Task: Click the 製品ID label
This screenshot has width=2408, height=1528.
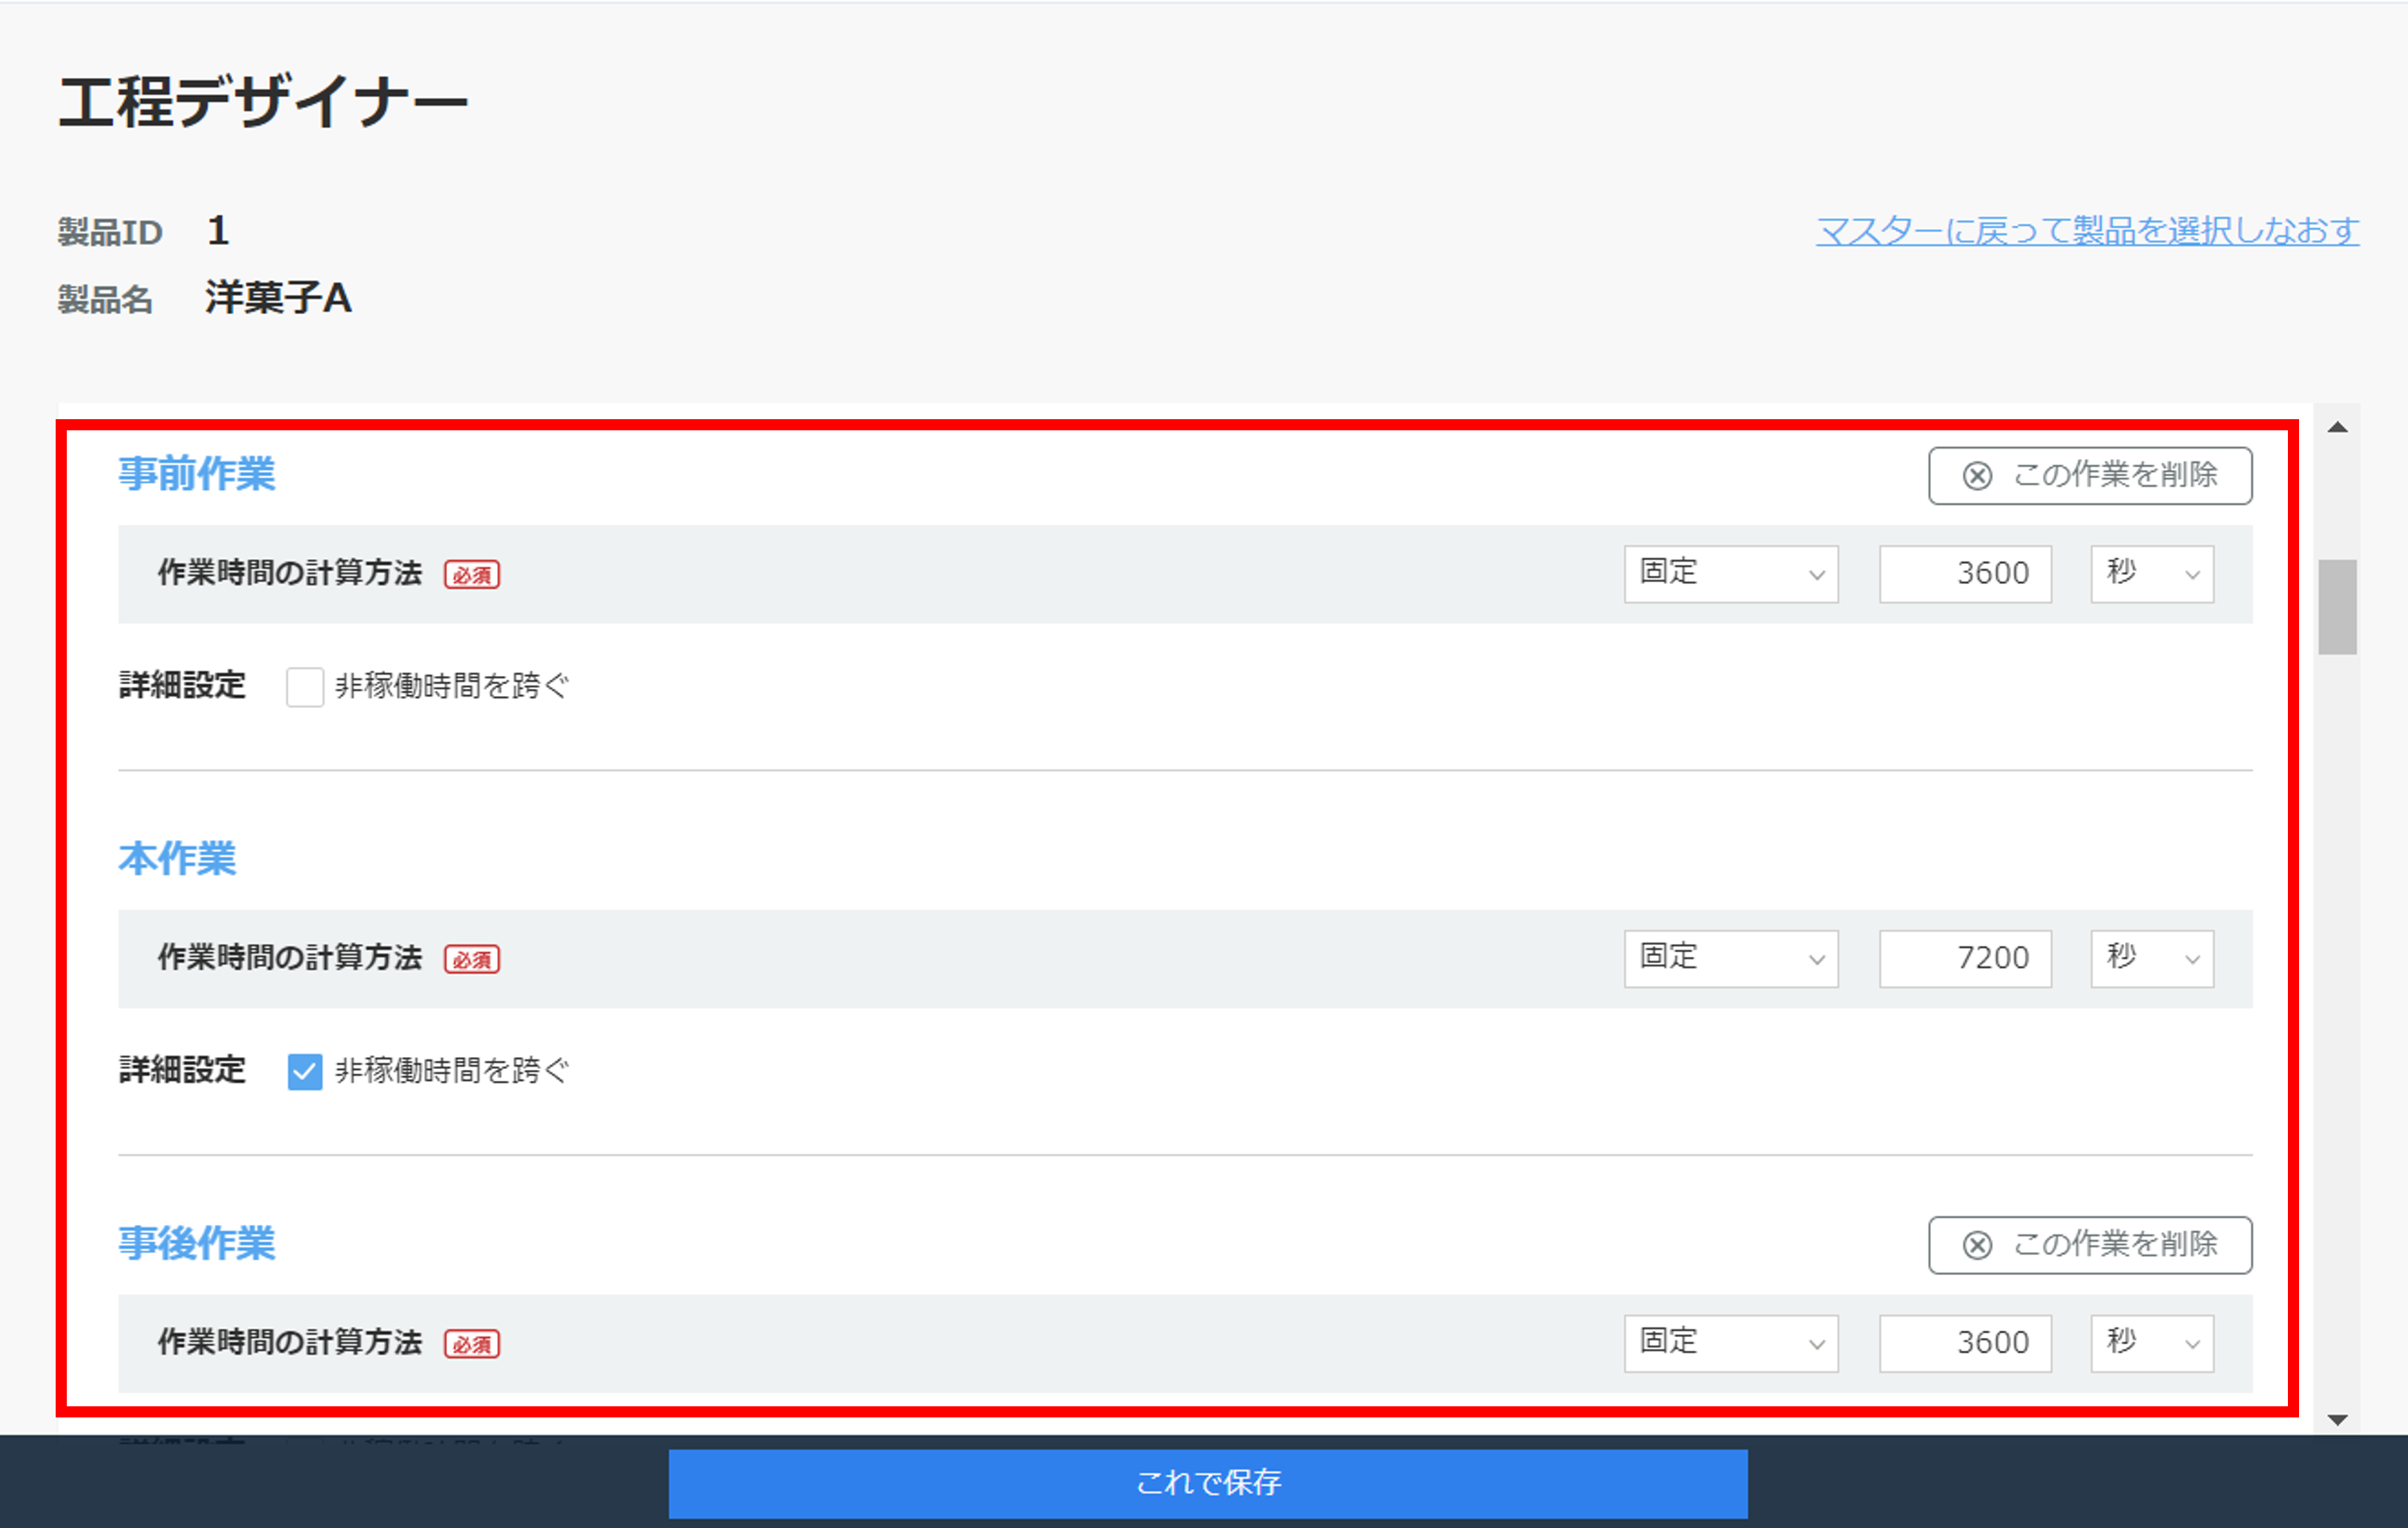Action: pyautogui.click(x=110, y=232)
